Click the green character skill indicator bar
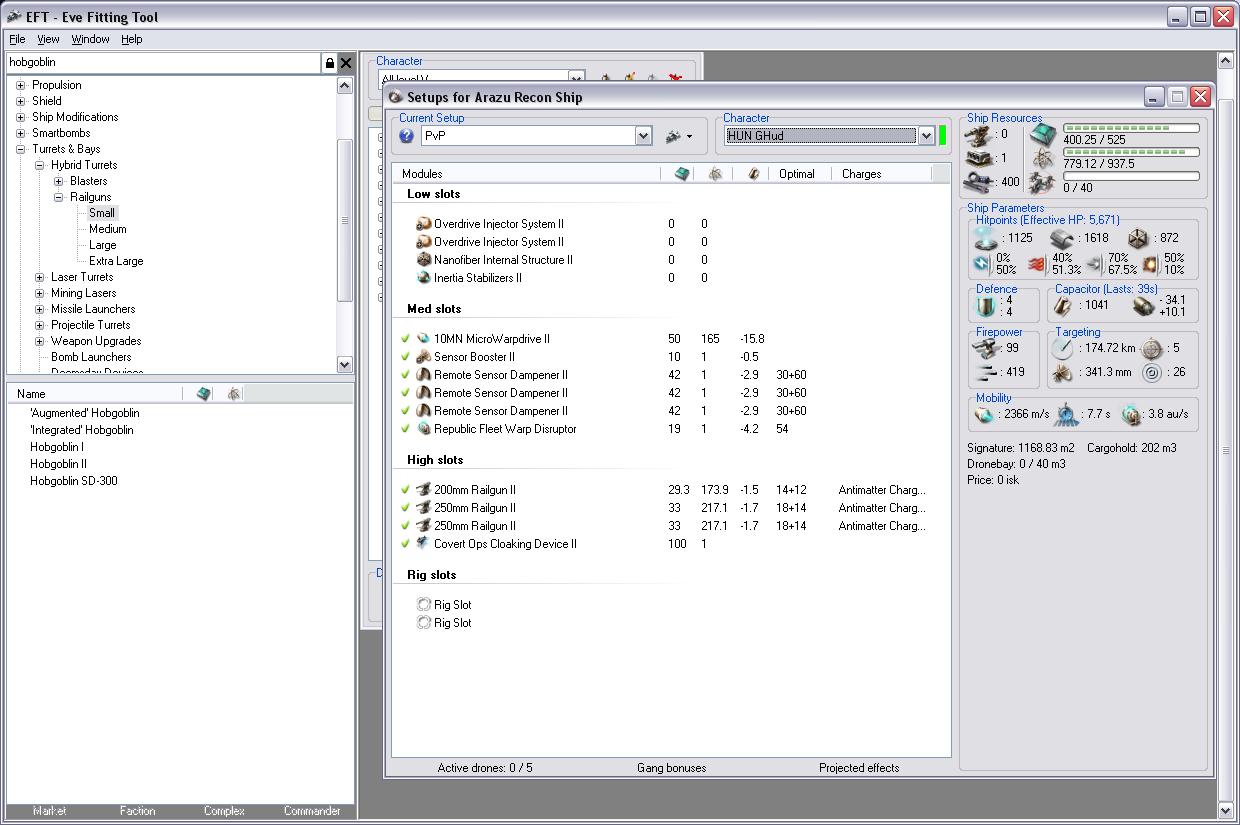This screenshot has height=825, width=1240. (942, 136)
